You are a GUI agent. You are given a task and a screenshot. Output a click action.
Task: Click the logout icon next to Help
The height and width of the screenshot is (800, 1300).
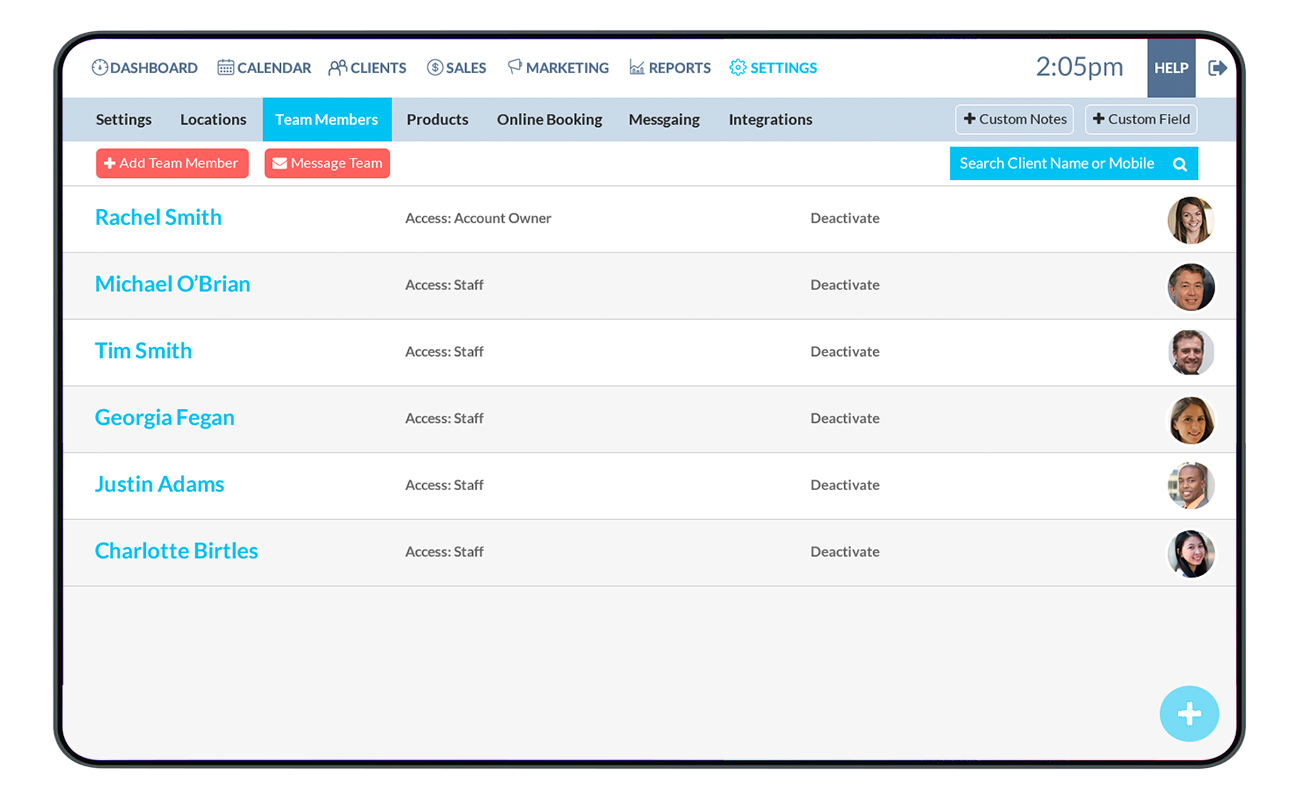[x=1217, y=67]
